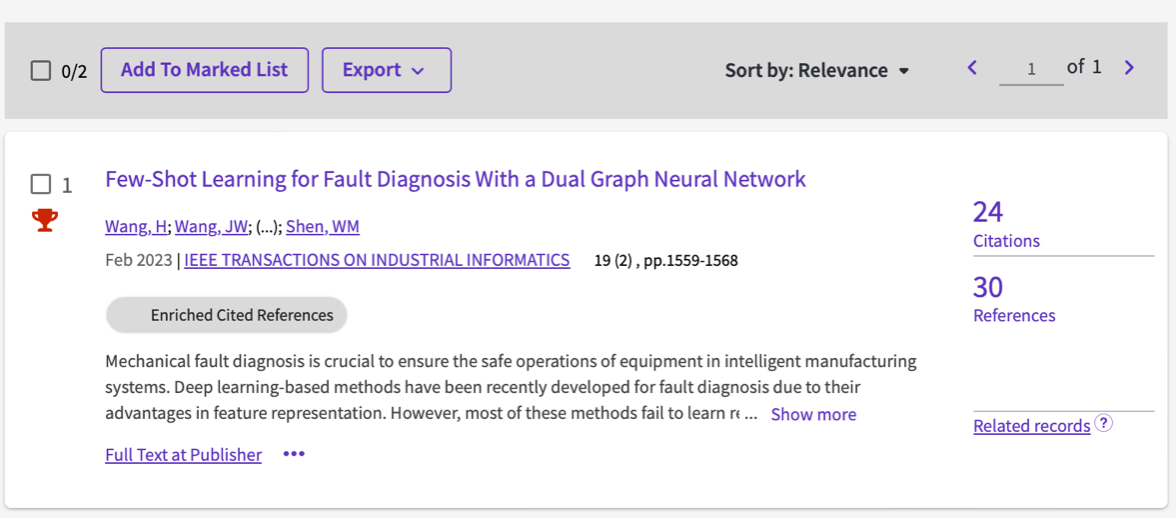Viewport: 1176px width, 518px height.
Task: Click the red trophy highly cited icon
Action: [45, 220]
